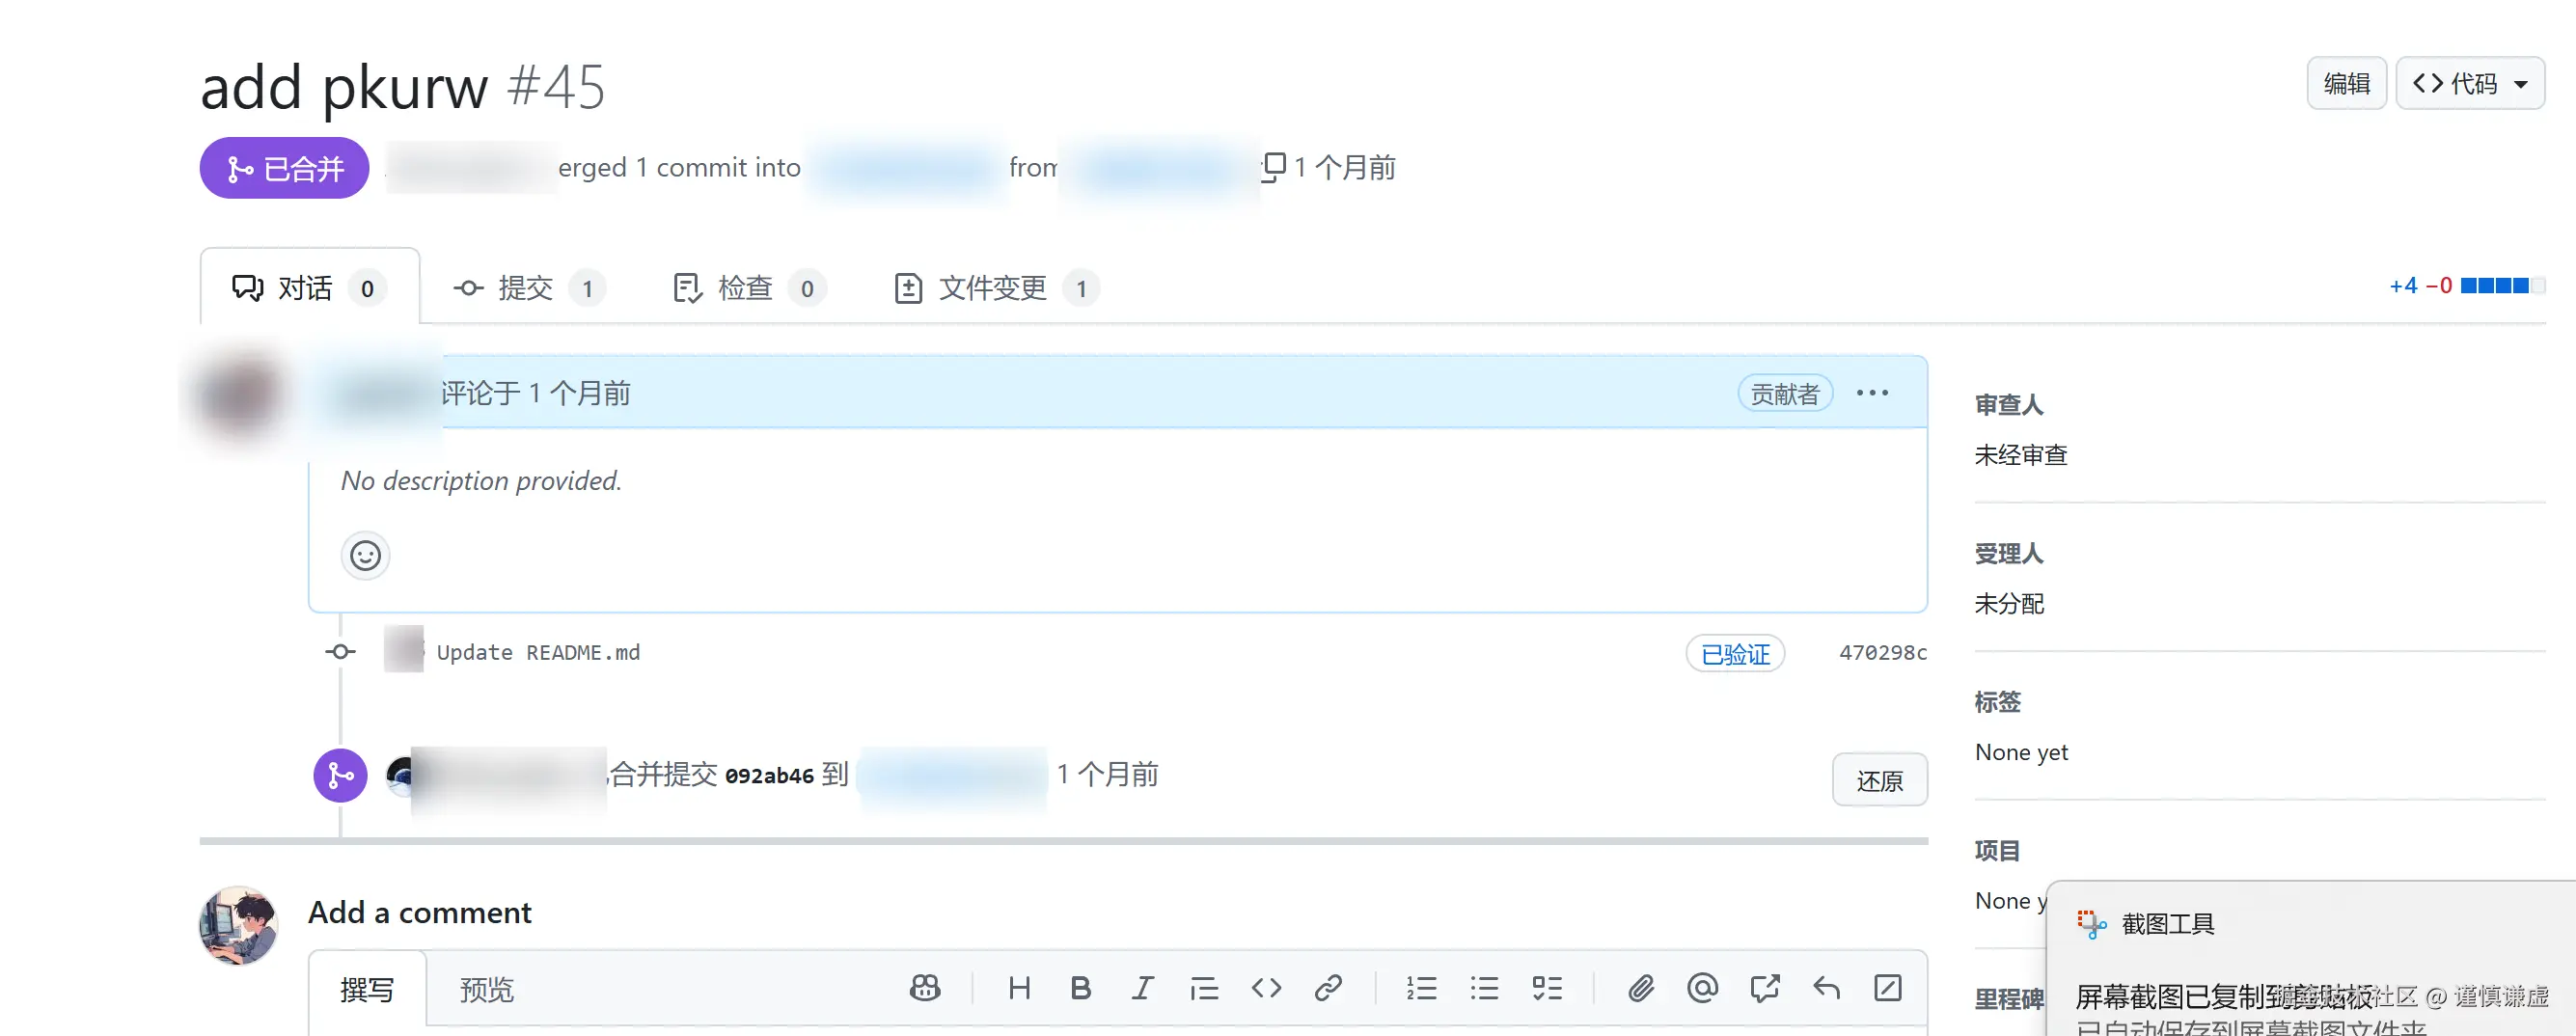Screen dimensions: 2576x1036
Task: Open the 代码 dropdown menu
Action: point(2469,83)
